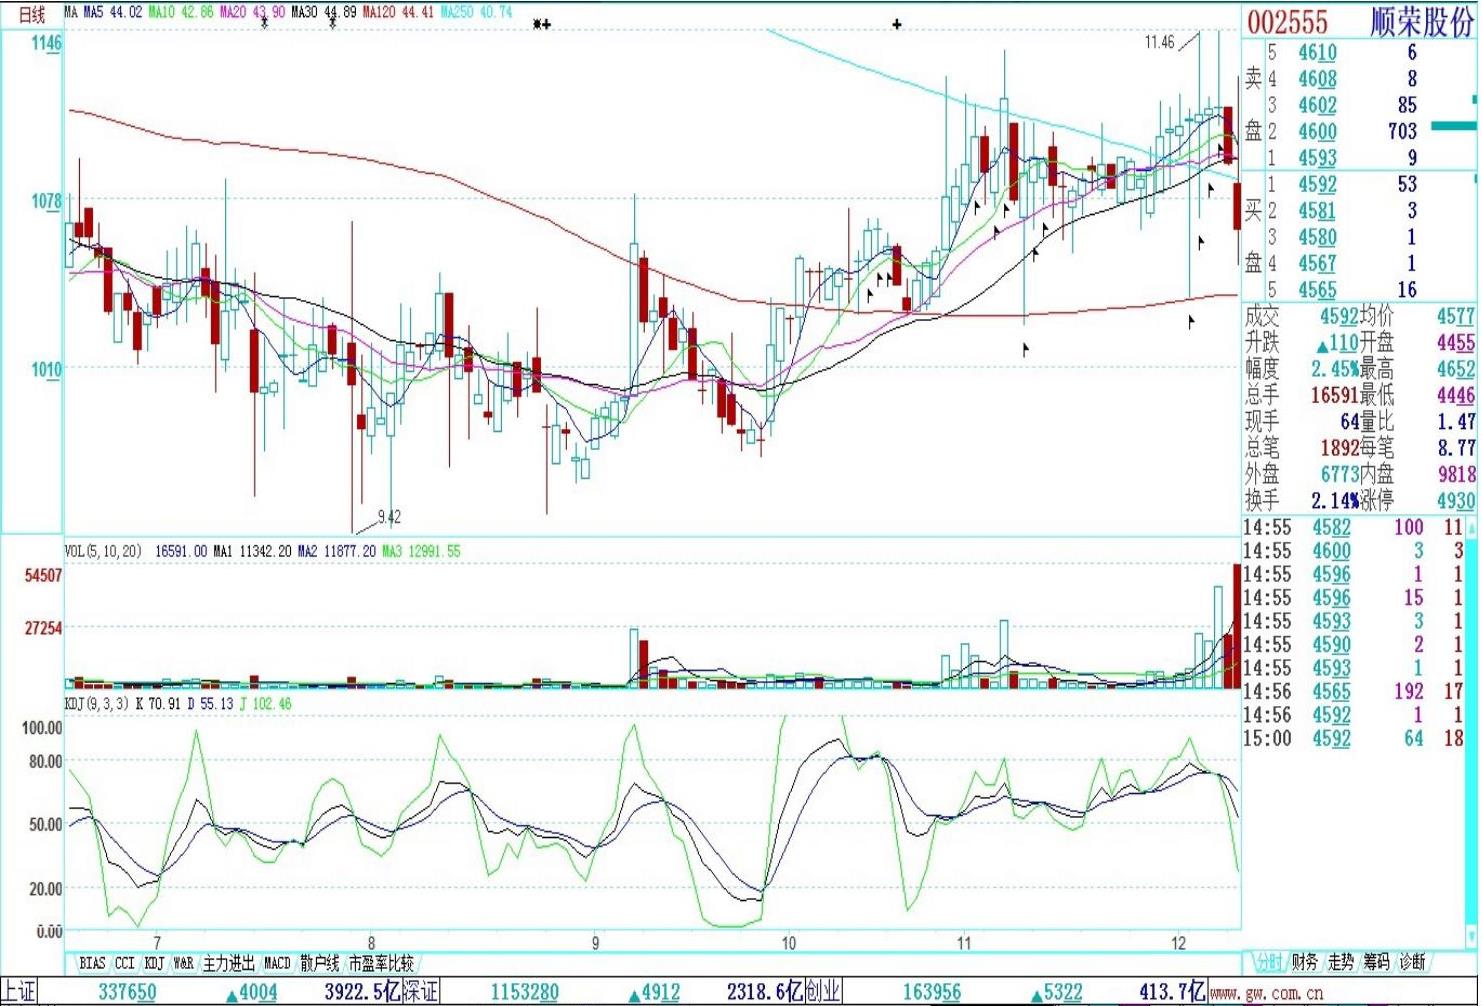Click the sell level 3 price 4602

pyautogui.click(x=1317, y=105)
